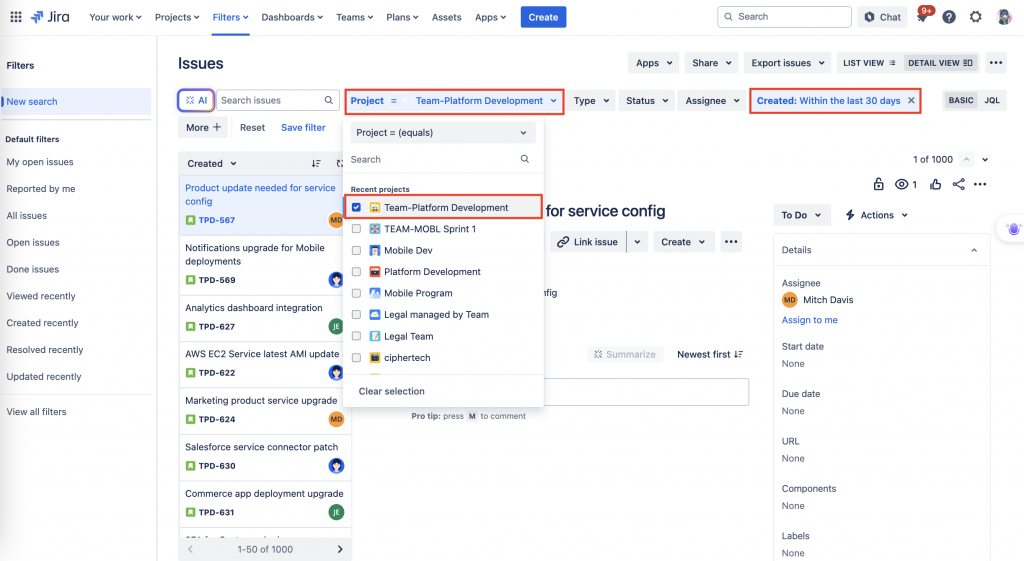Check the ciphertech project checkbox
1024x561 pixels.
click(356, 357)
